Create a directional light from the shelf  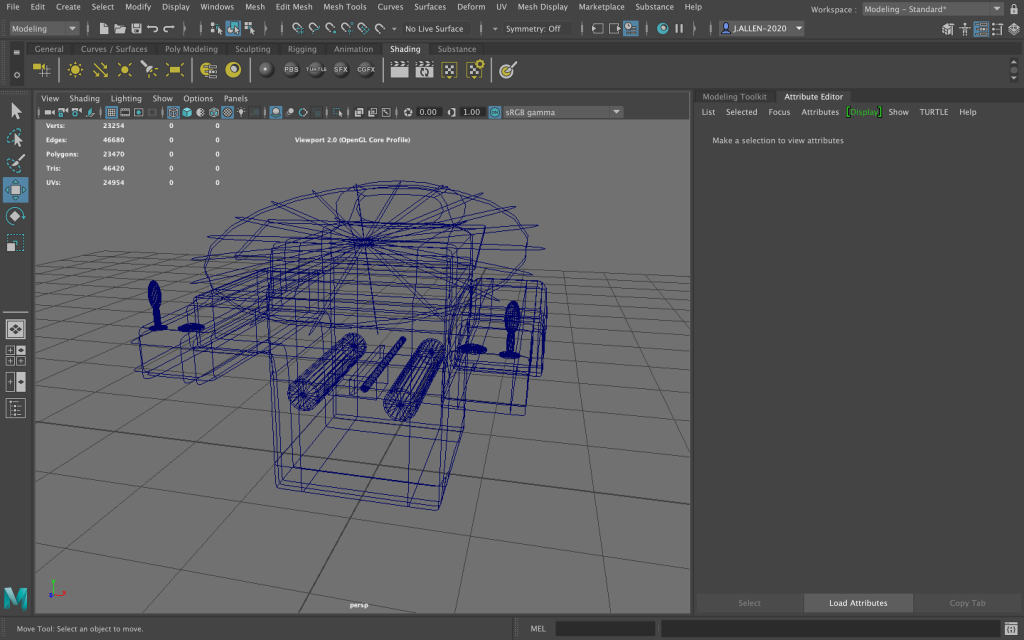coord(100,70)
